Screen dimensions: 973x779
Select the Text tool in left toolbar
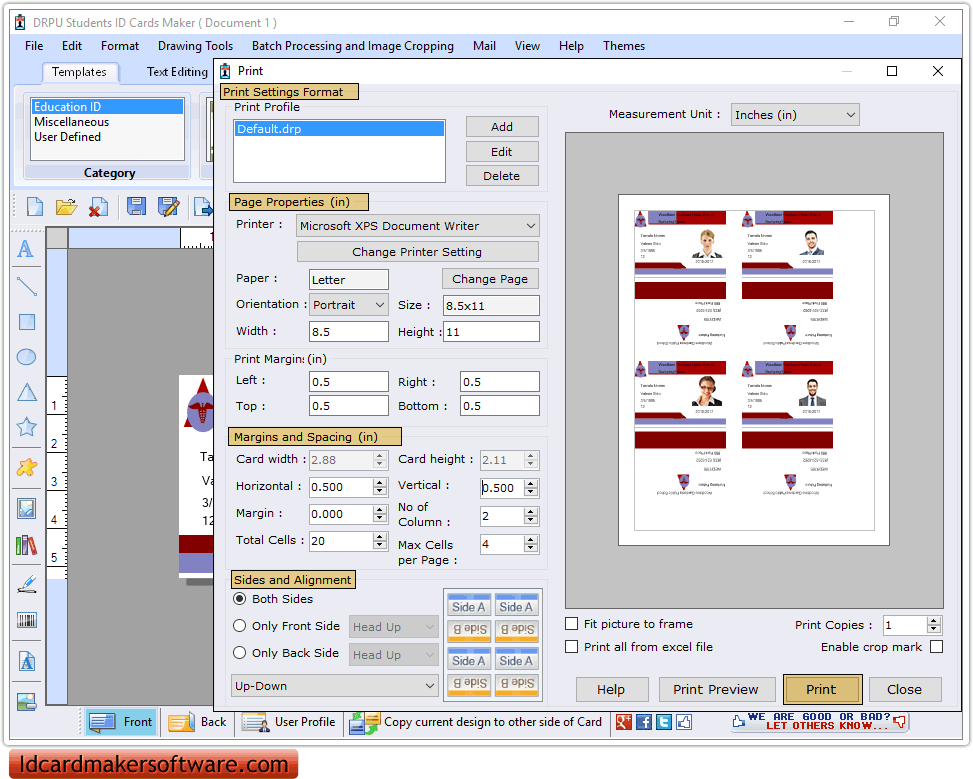click(x=26, y=249)
